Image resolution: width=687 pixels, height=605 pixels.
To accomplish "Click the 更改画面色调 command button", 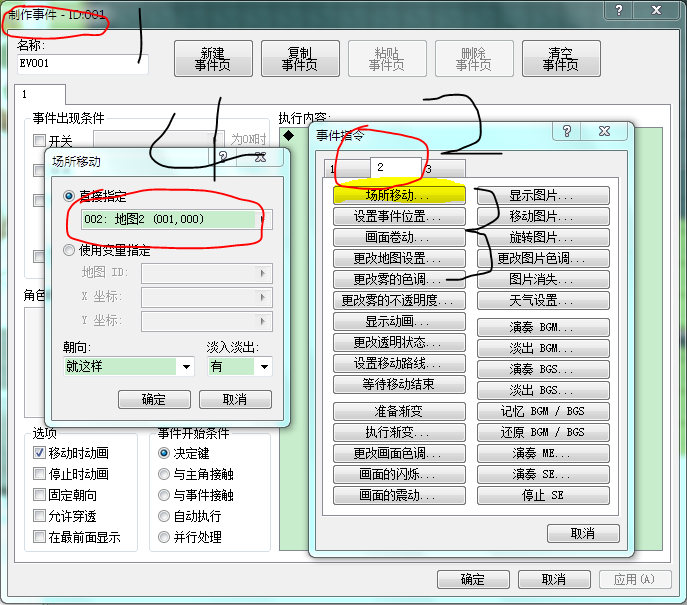I will [399, 453].
